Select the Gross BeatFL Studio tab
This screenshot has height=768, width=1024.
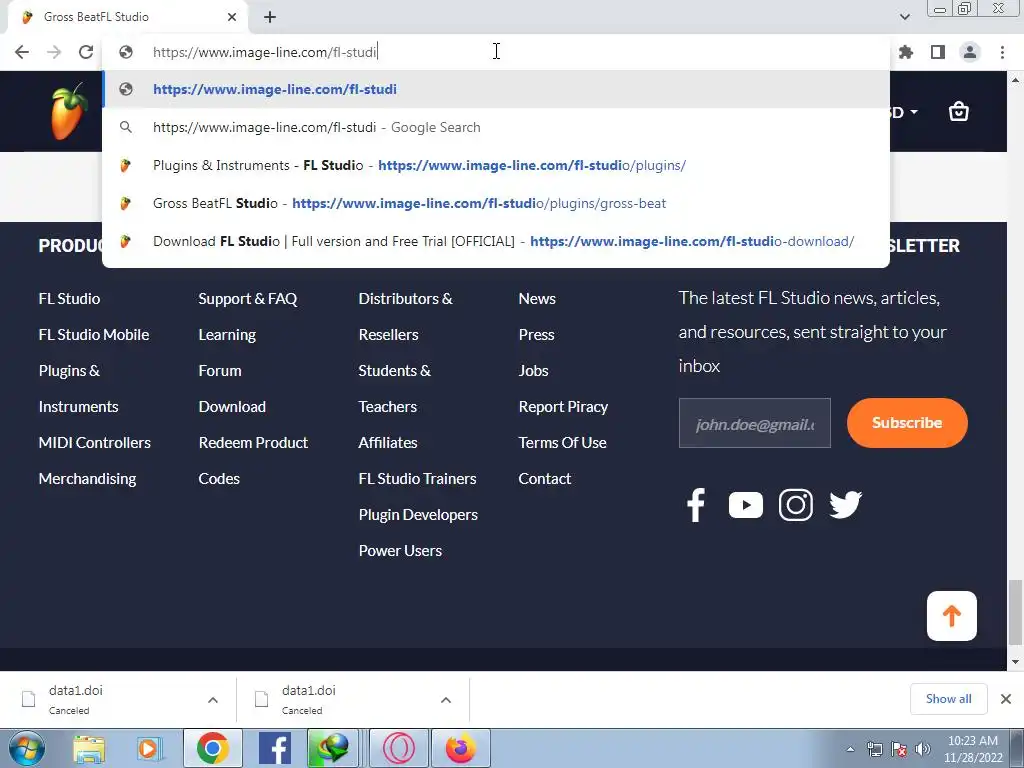click(x=127, y=17)
